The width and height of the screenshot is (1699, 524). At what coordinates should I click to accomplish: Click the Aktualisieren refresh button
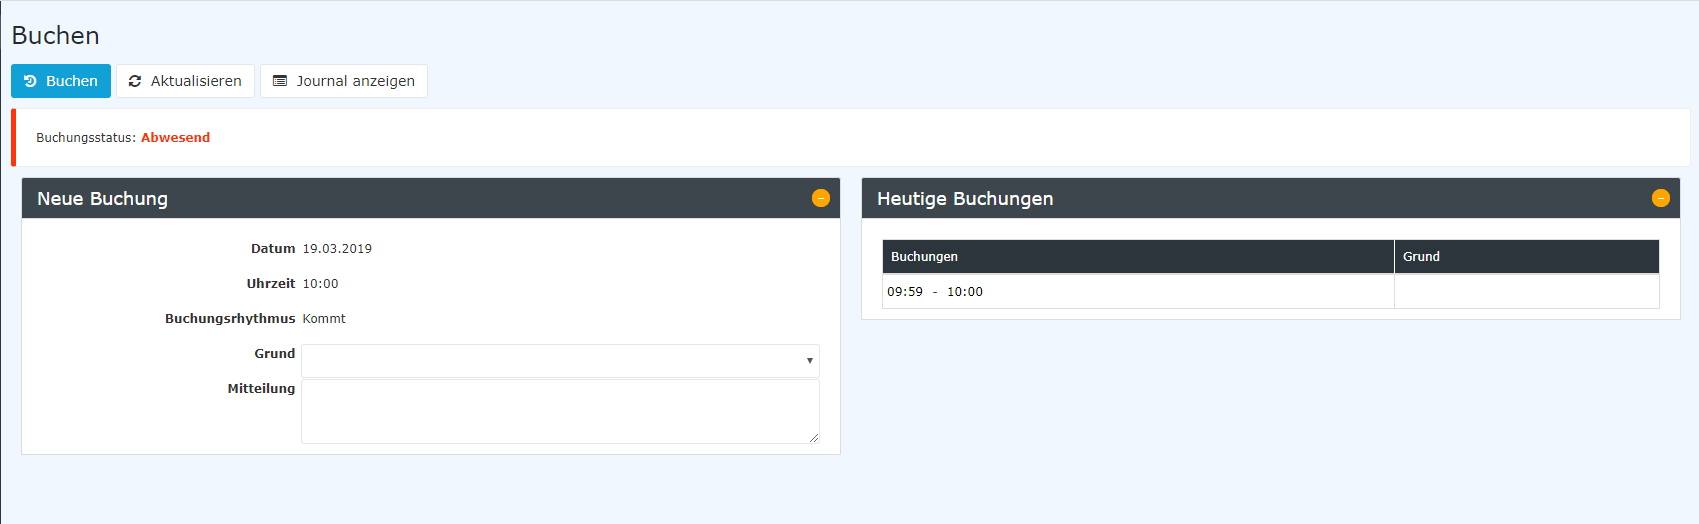click(185, 81)
